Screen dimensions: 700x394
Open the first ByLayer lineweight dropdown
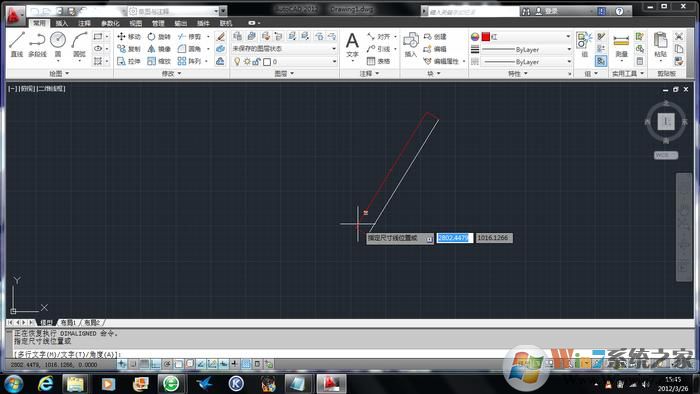click(x=526, y=49)
